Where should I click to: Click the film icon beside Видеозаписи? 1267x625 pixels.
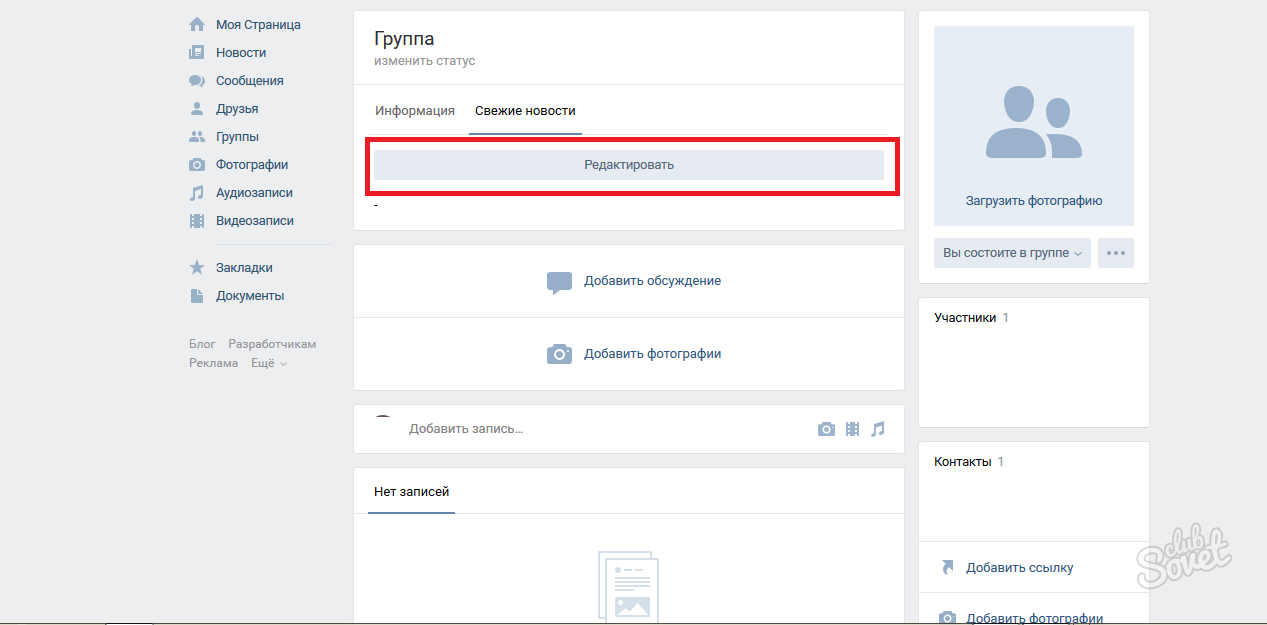click(197, 221)
